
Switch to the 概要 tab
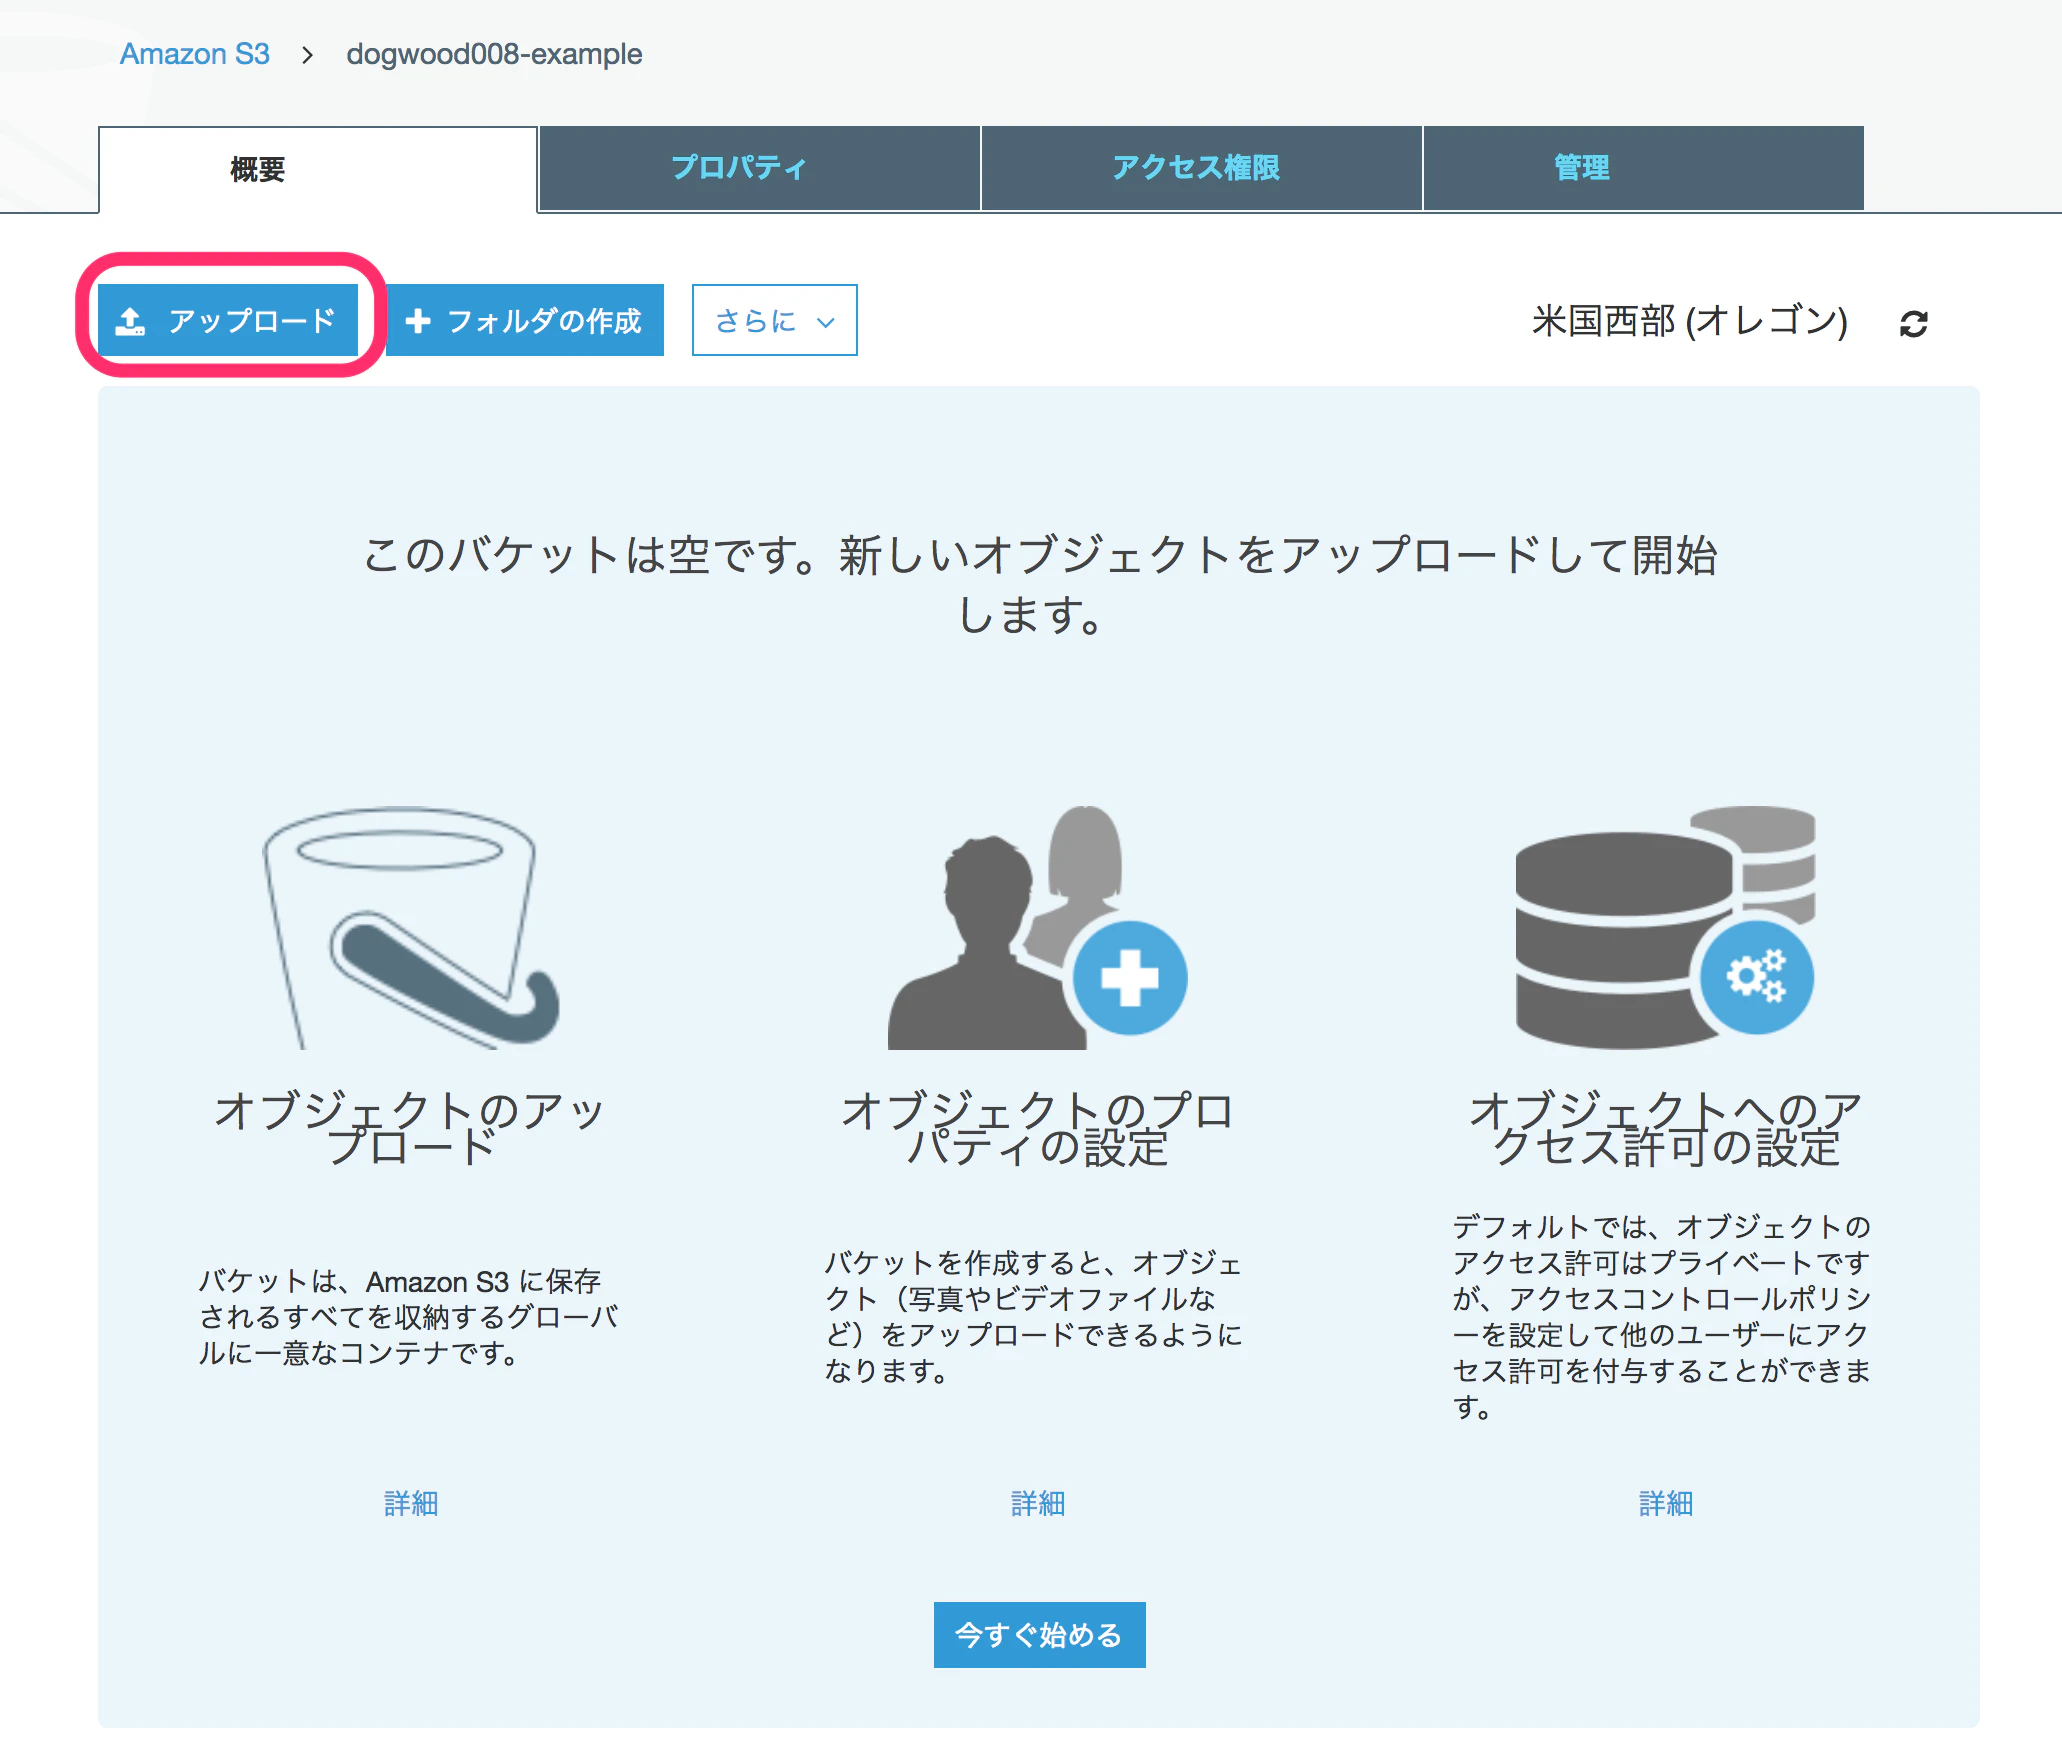click(x=318, y=169)
